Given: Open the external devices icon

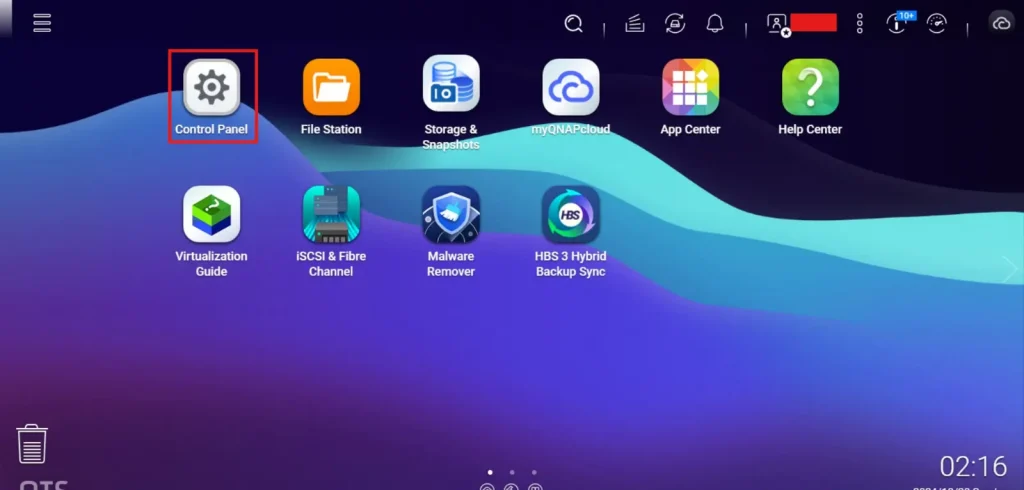Looking at the screenshot, I should pos(675,24).
